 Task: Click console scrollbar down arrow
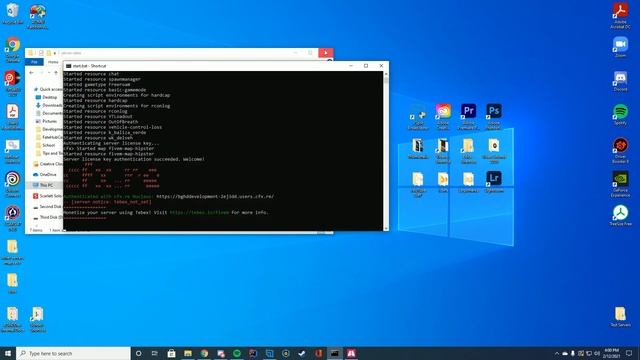tap(386, 229)
